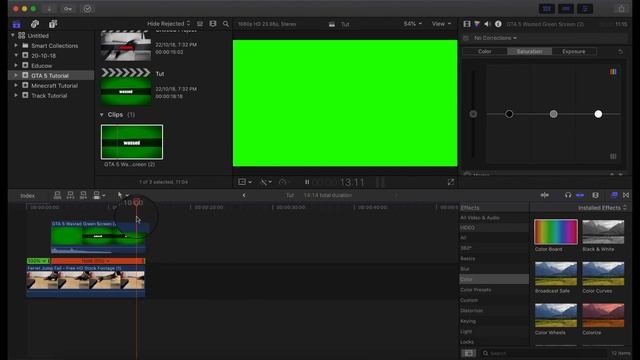The height and width of the screenshot is (360, 640).
Task: Open clip appearance icon in timeline toolbar
Action: (x=596, y=195)
